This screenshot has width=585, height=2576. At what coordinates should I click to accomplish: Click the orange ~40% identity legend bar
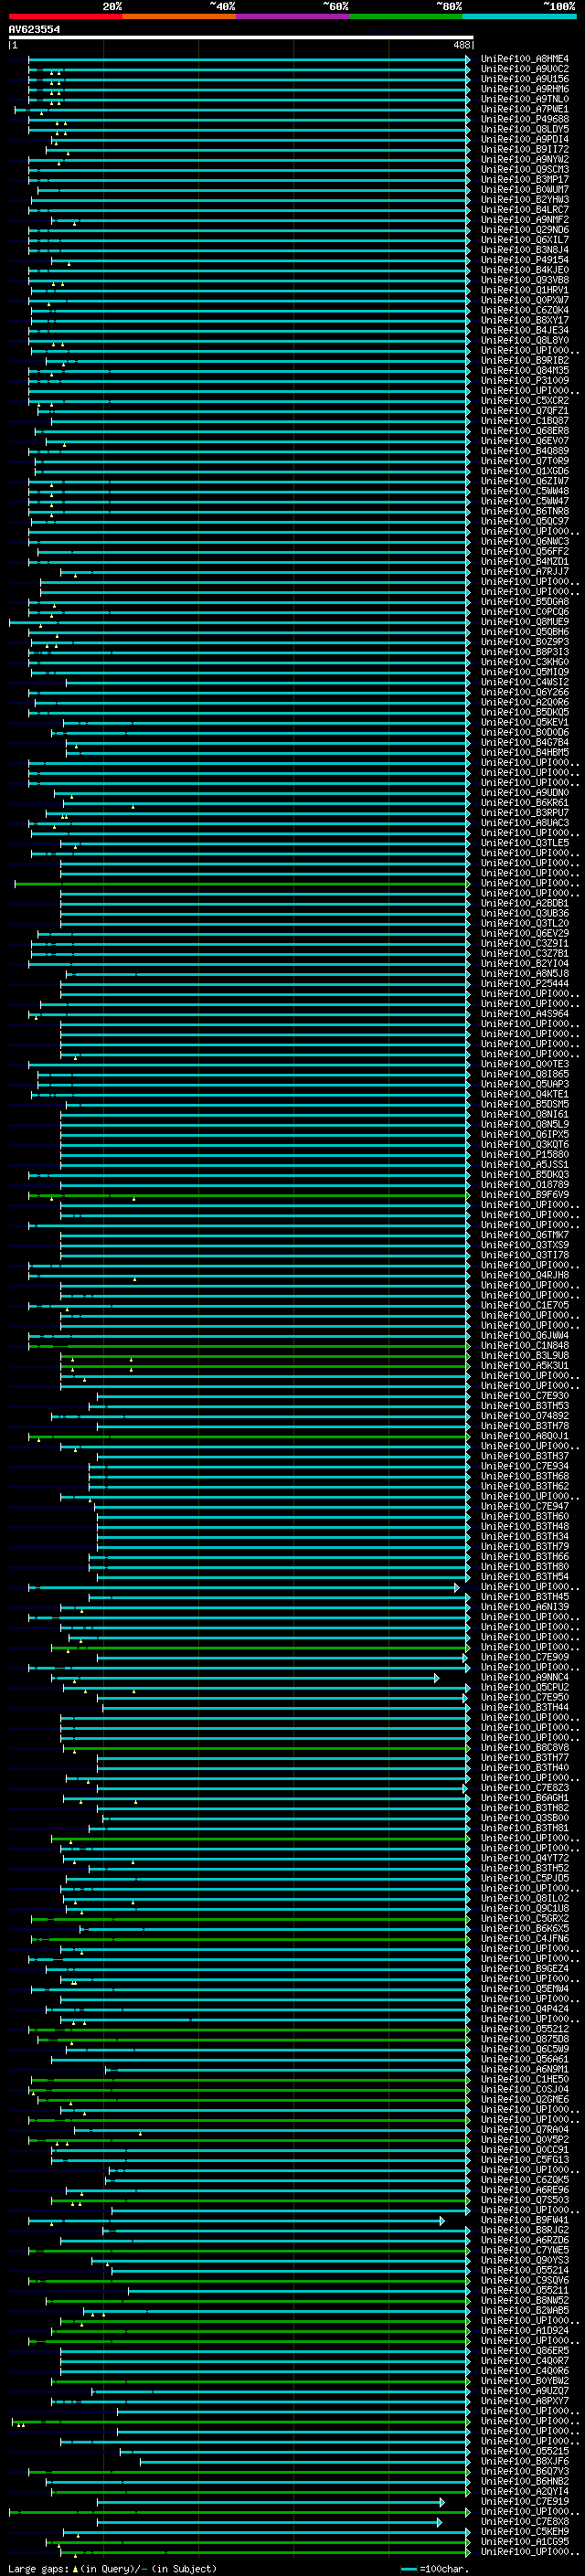(x=179, y=16)
